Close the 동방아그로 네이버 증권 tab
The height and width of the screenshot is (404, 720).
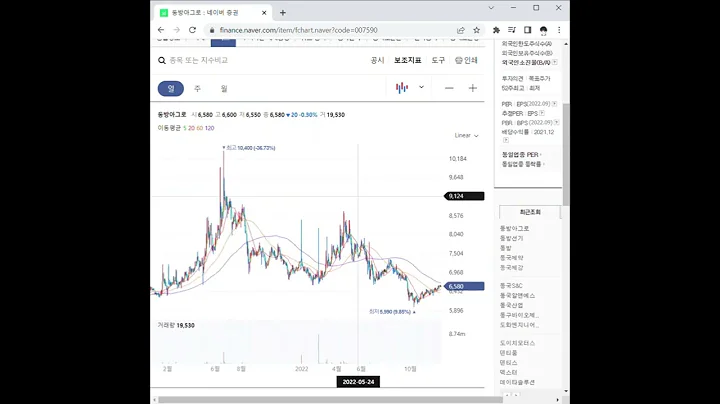[x=264, y=13]
